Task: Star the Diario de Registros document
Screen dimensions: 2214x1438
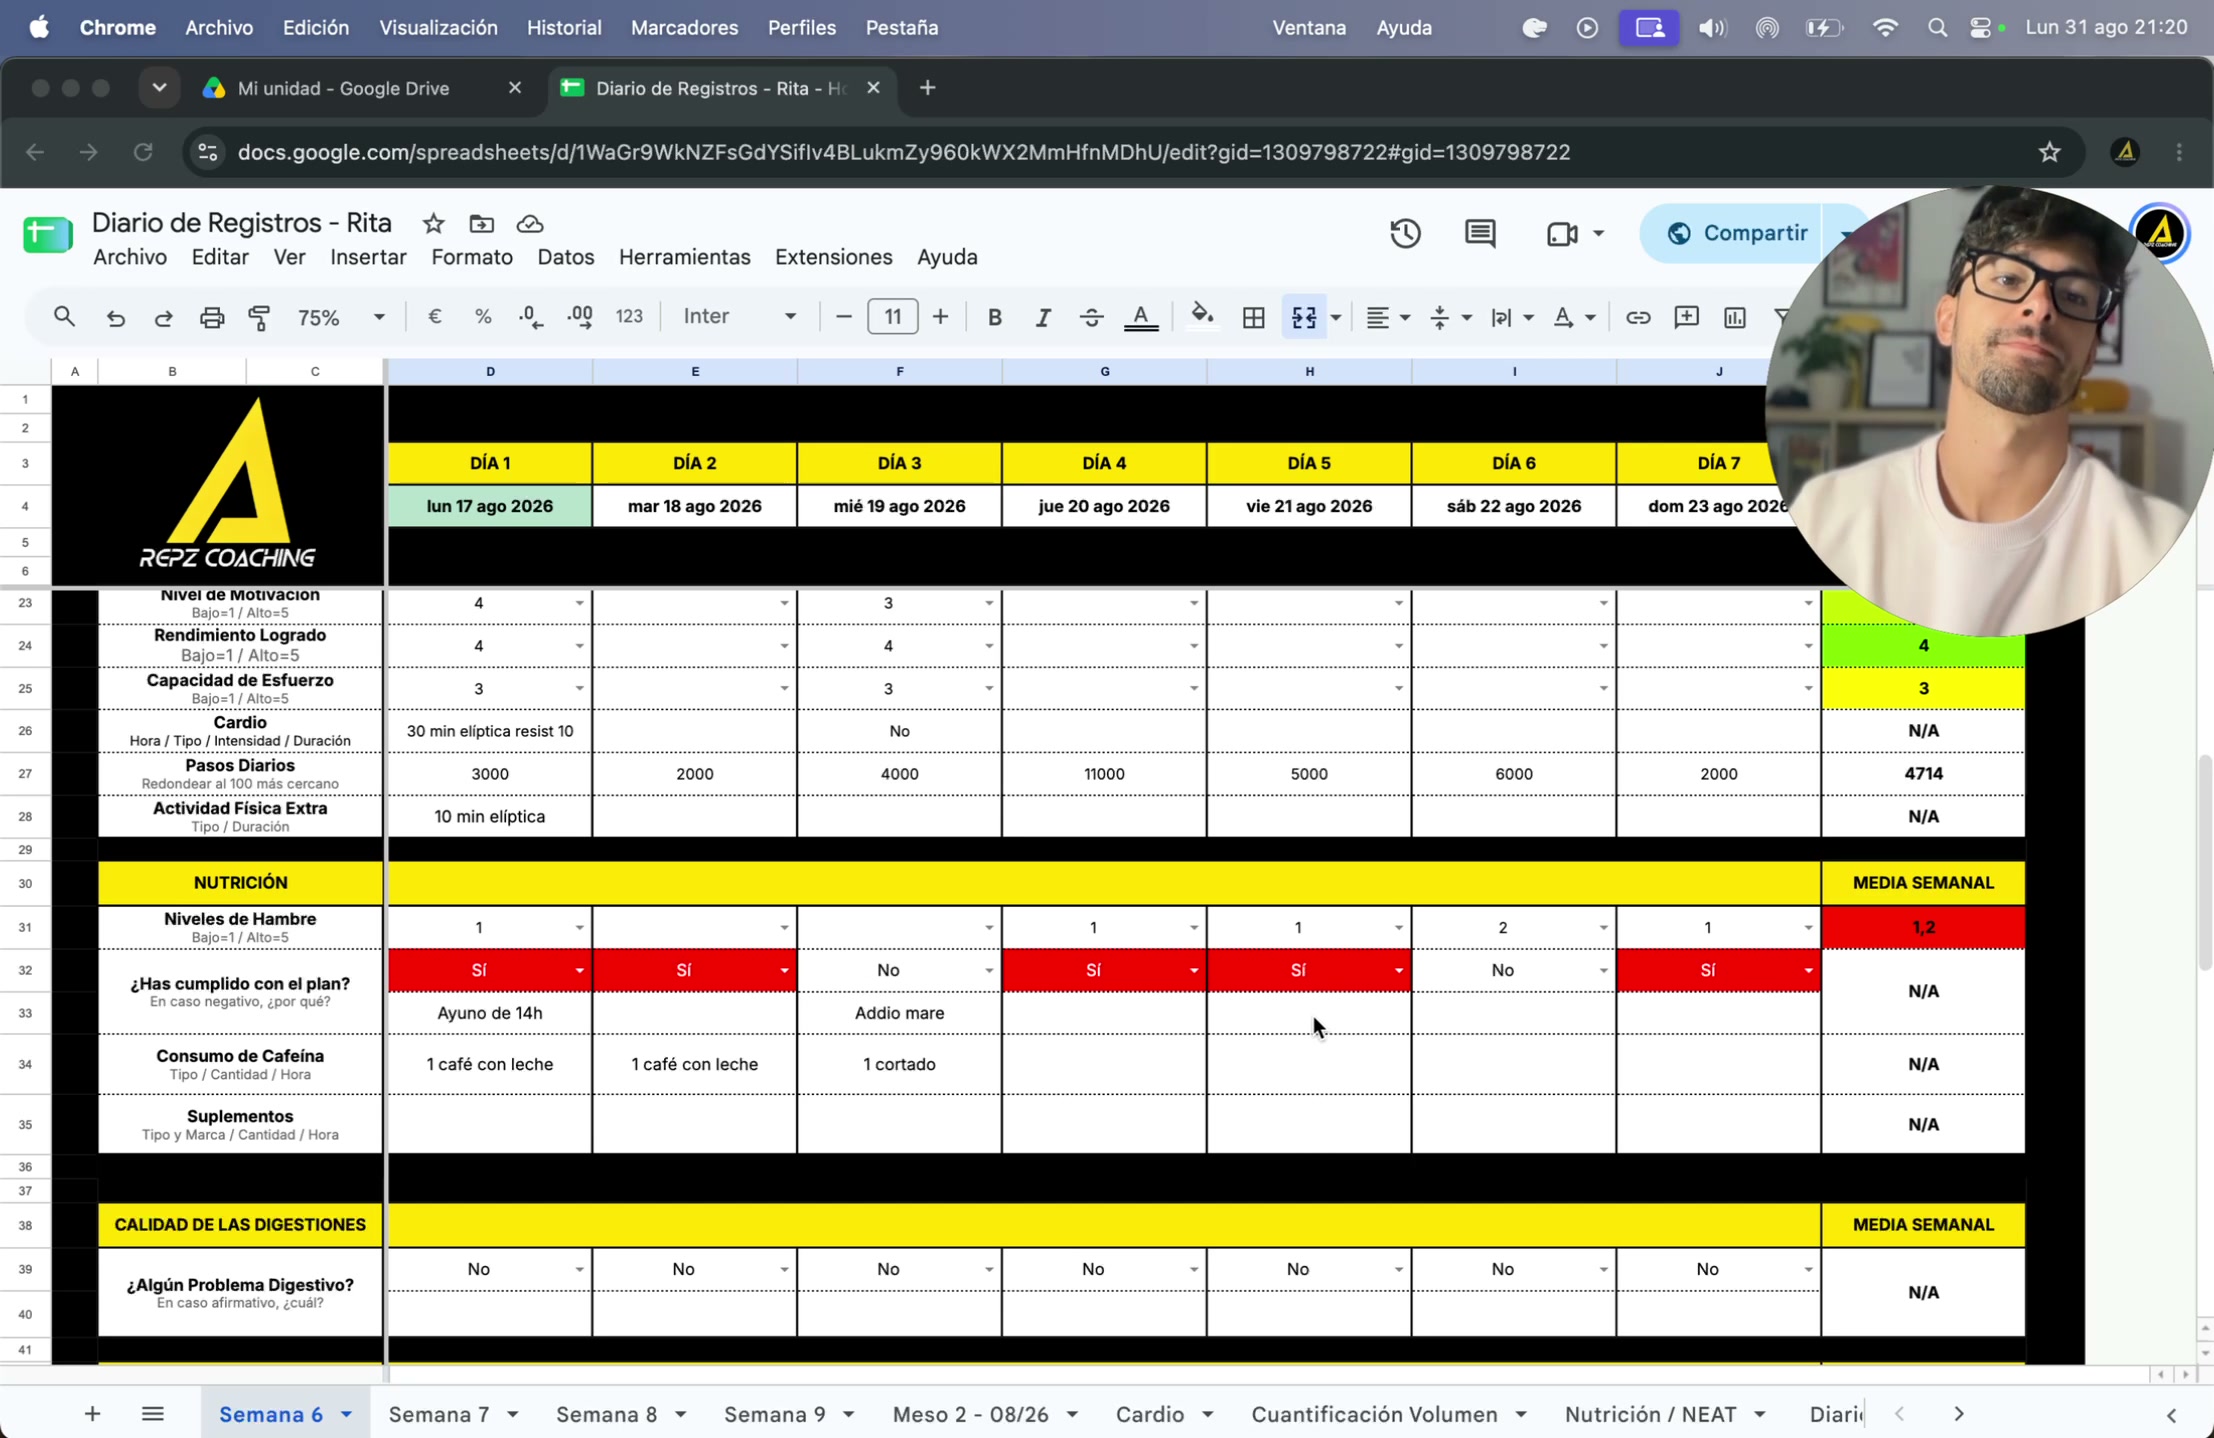Action: 433,223
